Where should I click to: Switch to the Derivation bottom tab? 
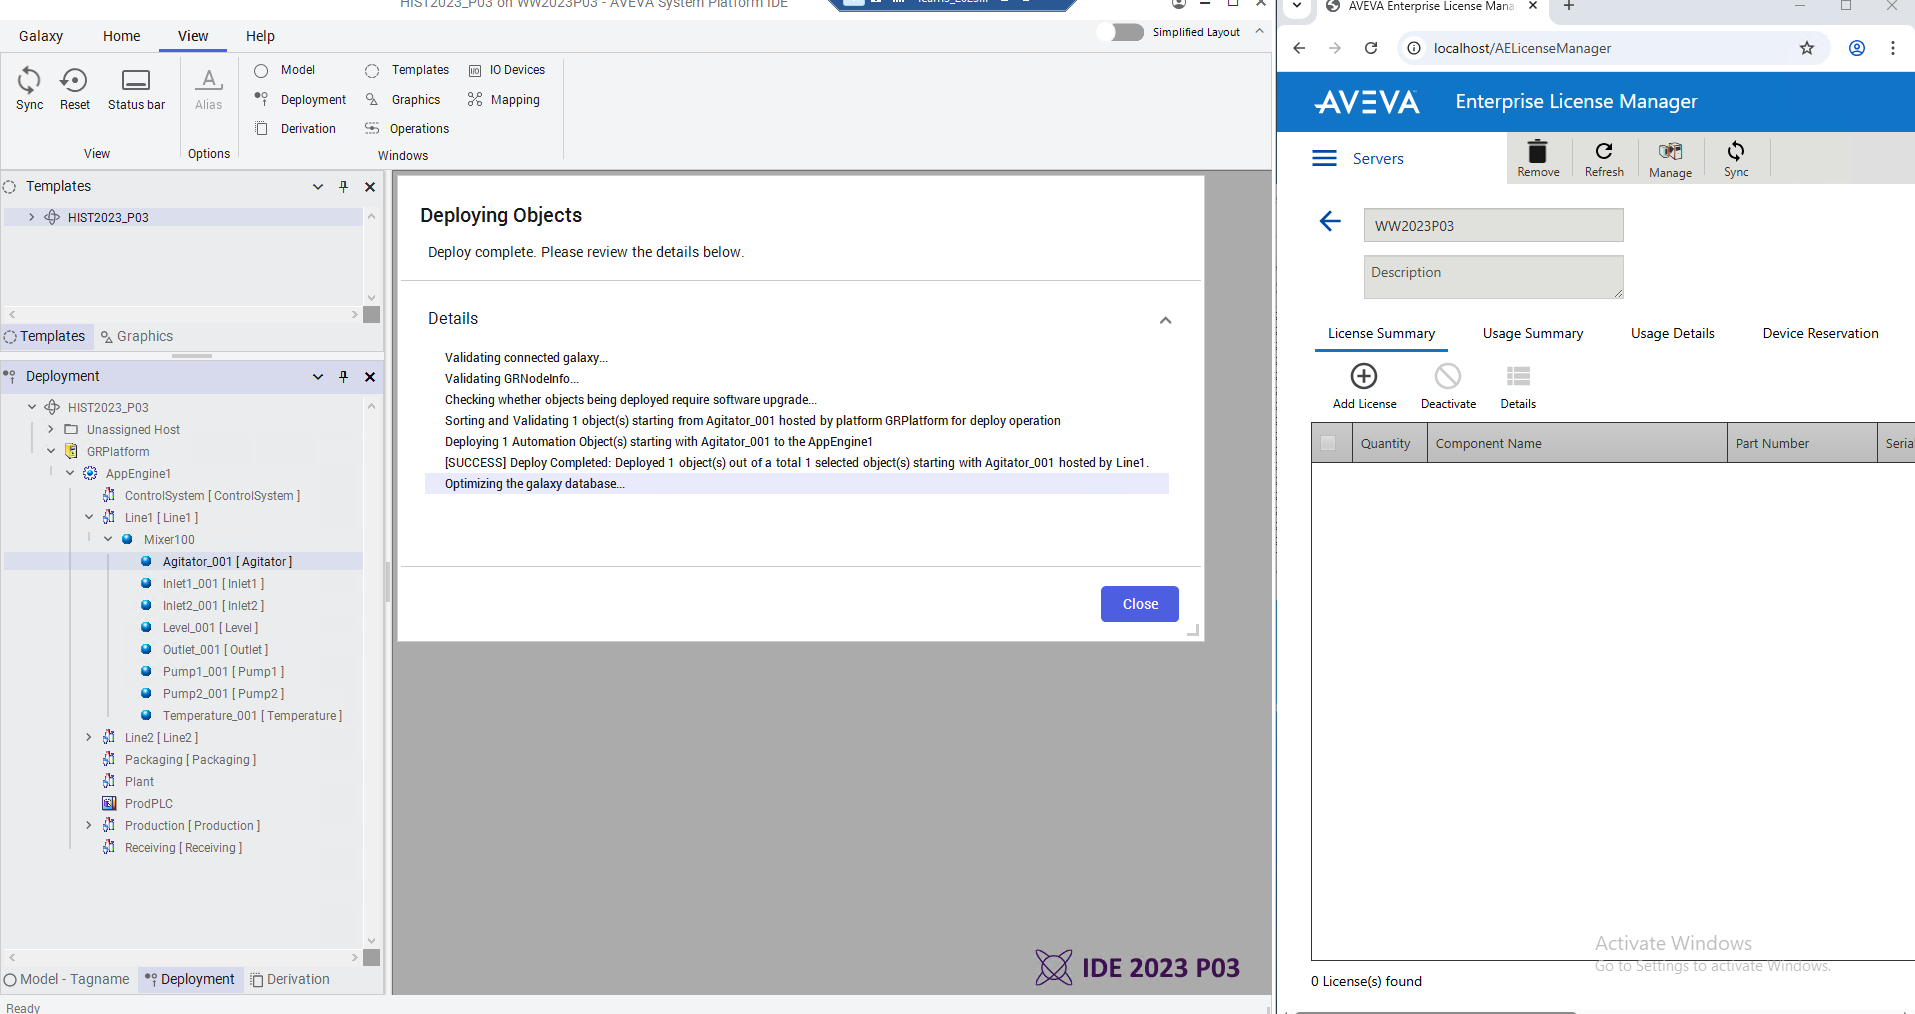point(290,979)
